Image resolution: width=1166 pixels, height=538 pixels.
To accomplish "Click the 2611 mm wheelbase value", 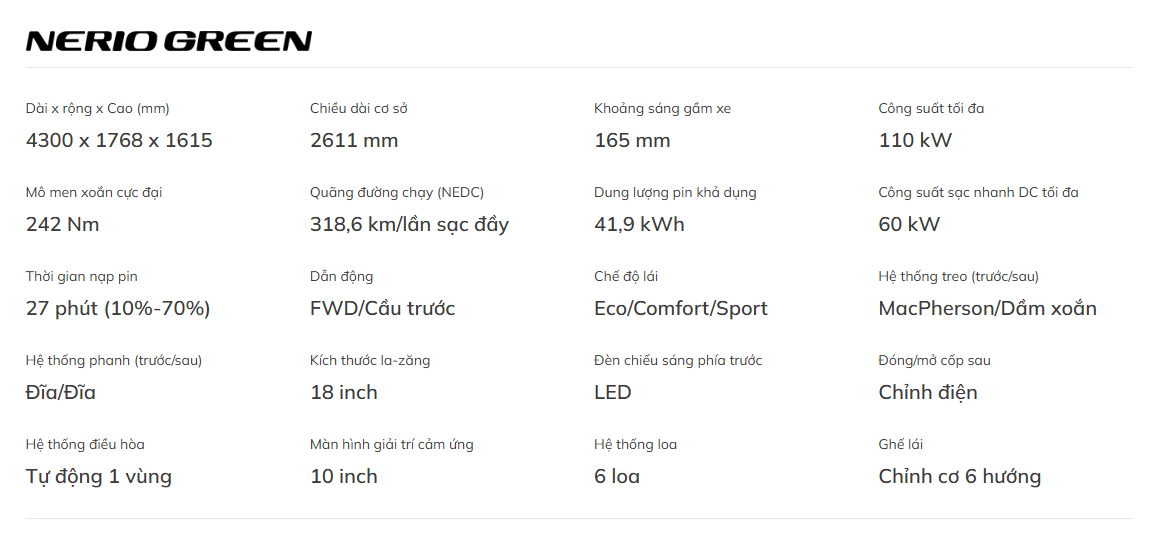I will point(354,140).
